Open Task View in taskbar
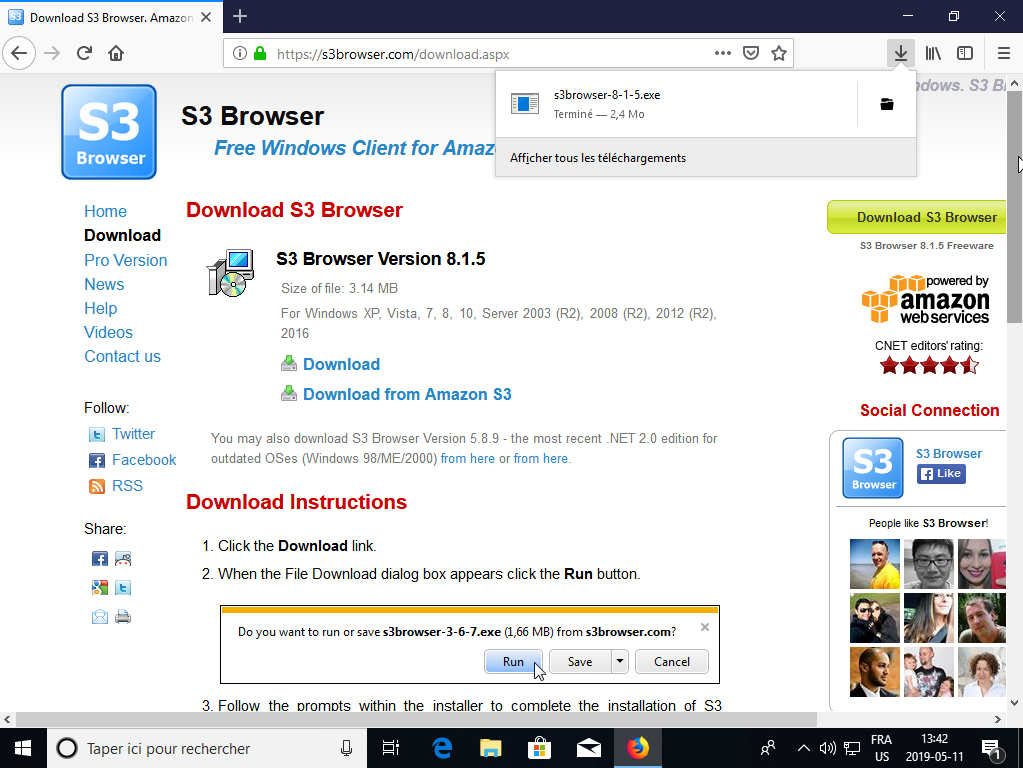This screenshot has width=1023, height=768. click(x=390, y=748)
